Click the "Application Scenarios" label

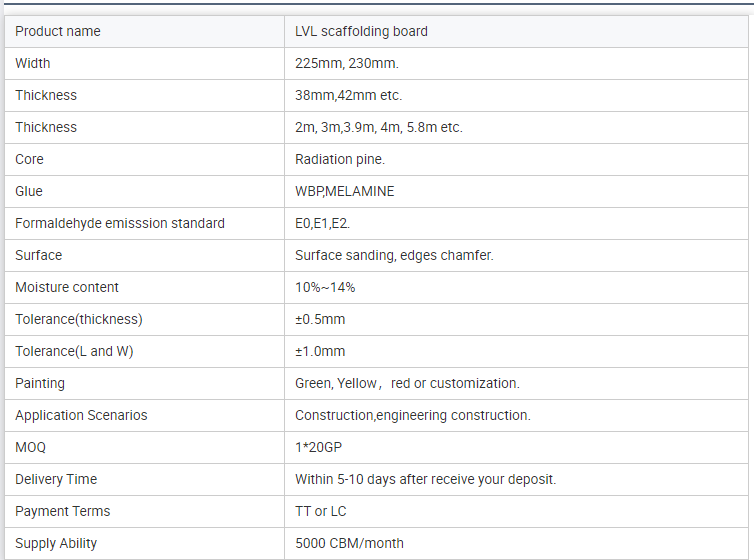pyautogui.click(x=81, y=415)
